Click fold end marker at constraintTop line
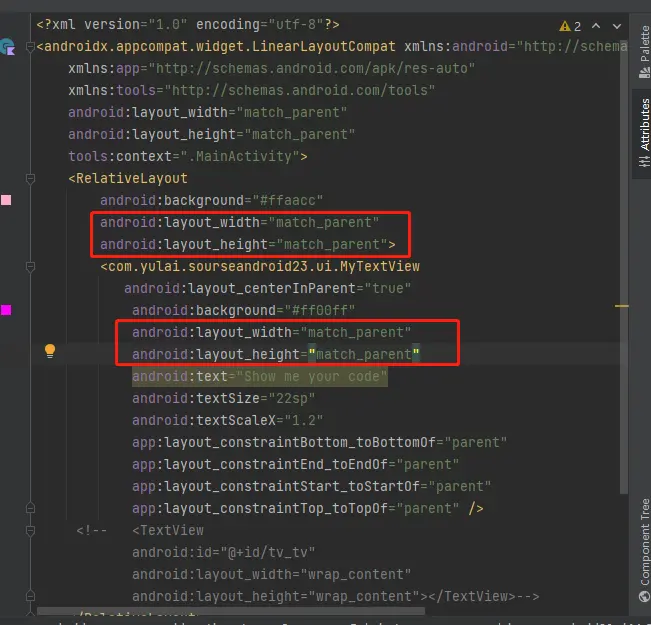 pyautogui.click(x=30, y=508)
